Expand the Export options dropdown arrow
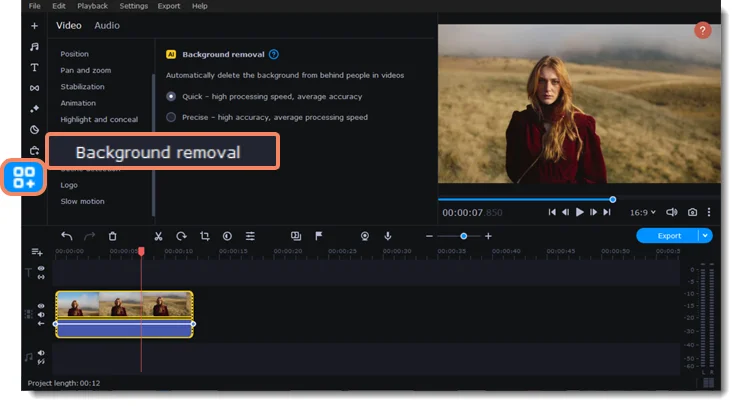The width and height of the screenshot is (736, 406). (x=706, y=236)
